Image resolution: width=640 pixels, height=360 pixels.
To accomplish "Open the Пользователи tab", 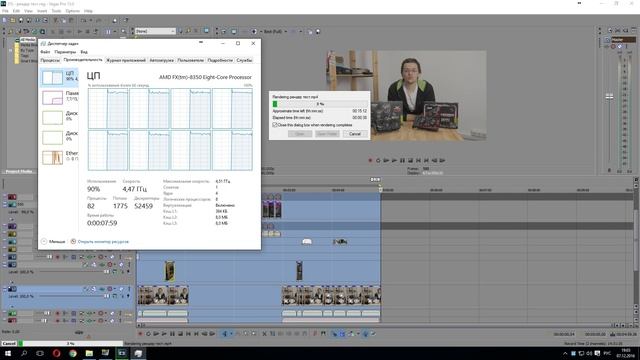I will tap(191, 60).
